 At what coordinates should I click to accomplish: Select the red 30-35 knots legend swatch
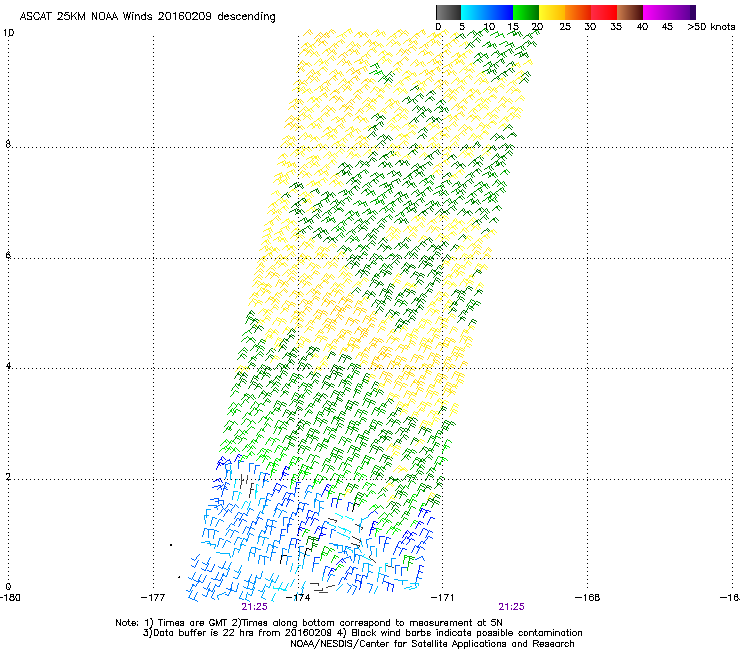coord(604,12)
